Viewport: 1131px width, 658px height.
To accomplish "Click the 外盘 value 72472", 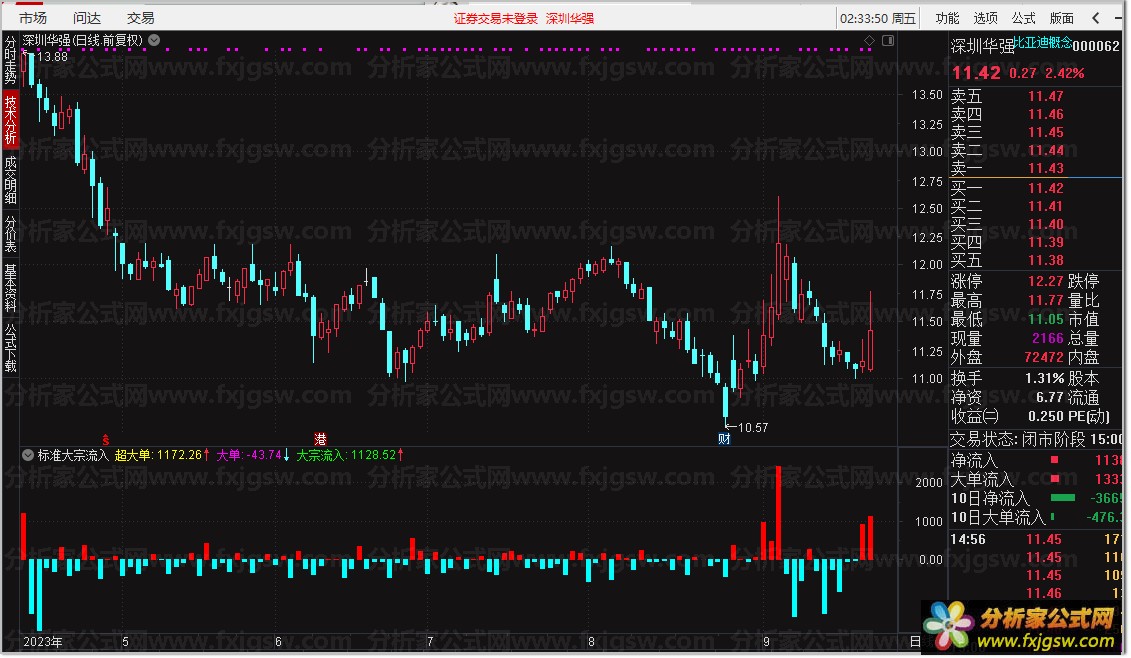I will point(1044,357).
